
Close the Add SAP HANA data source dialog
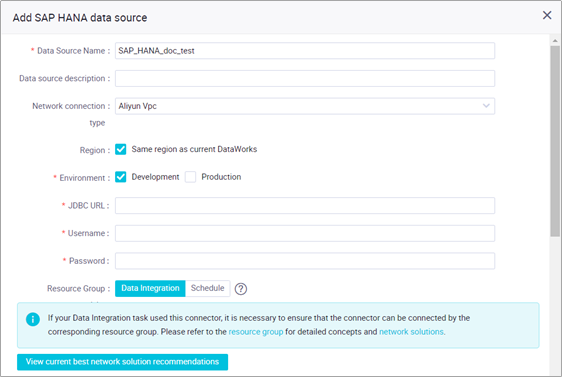(x=547, y=15)
